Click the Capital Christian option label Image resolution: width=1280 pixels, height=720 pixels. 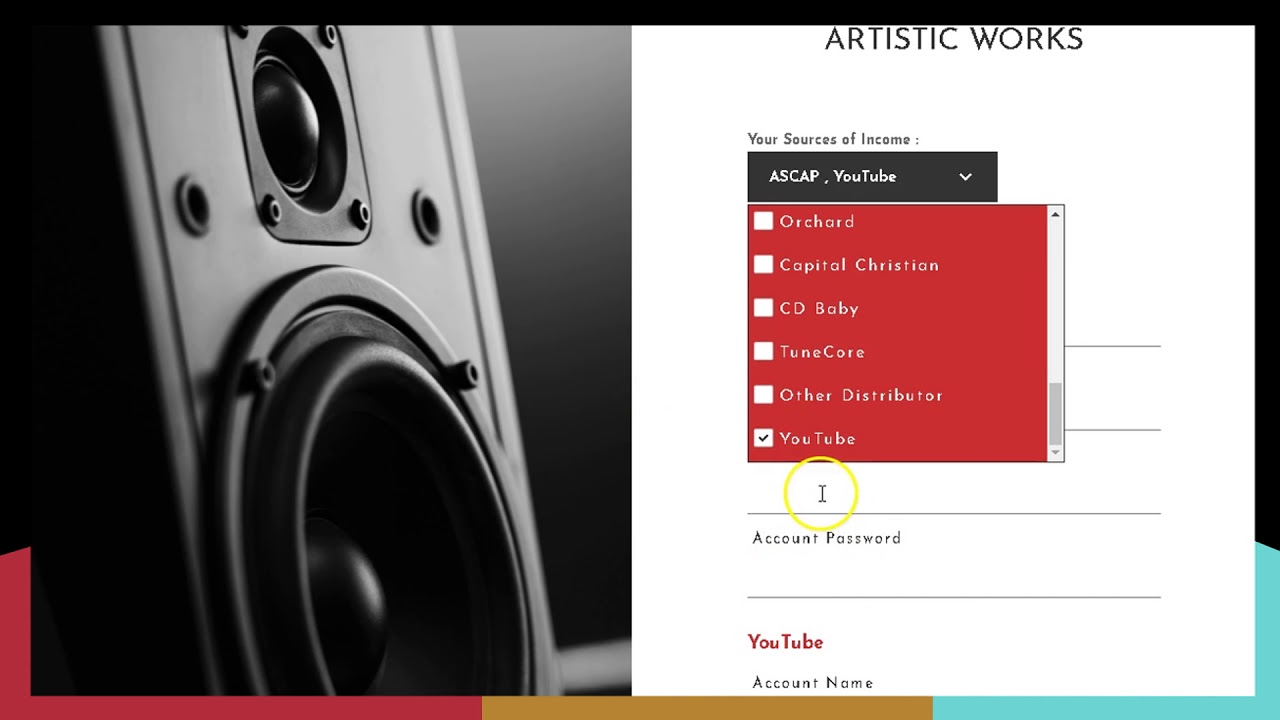point(859,265)
